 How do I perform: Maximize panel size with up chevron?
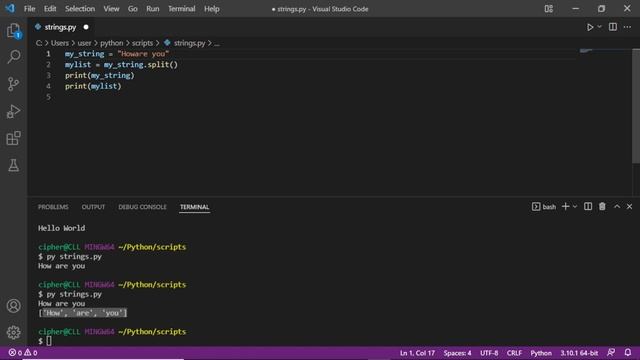[617, 207]
